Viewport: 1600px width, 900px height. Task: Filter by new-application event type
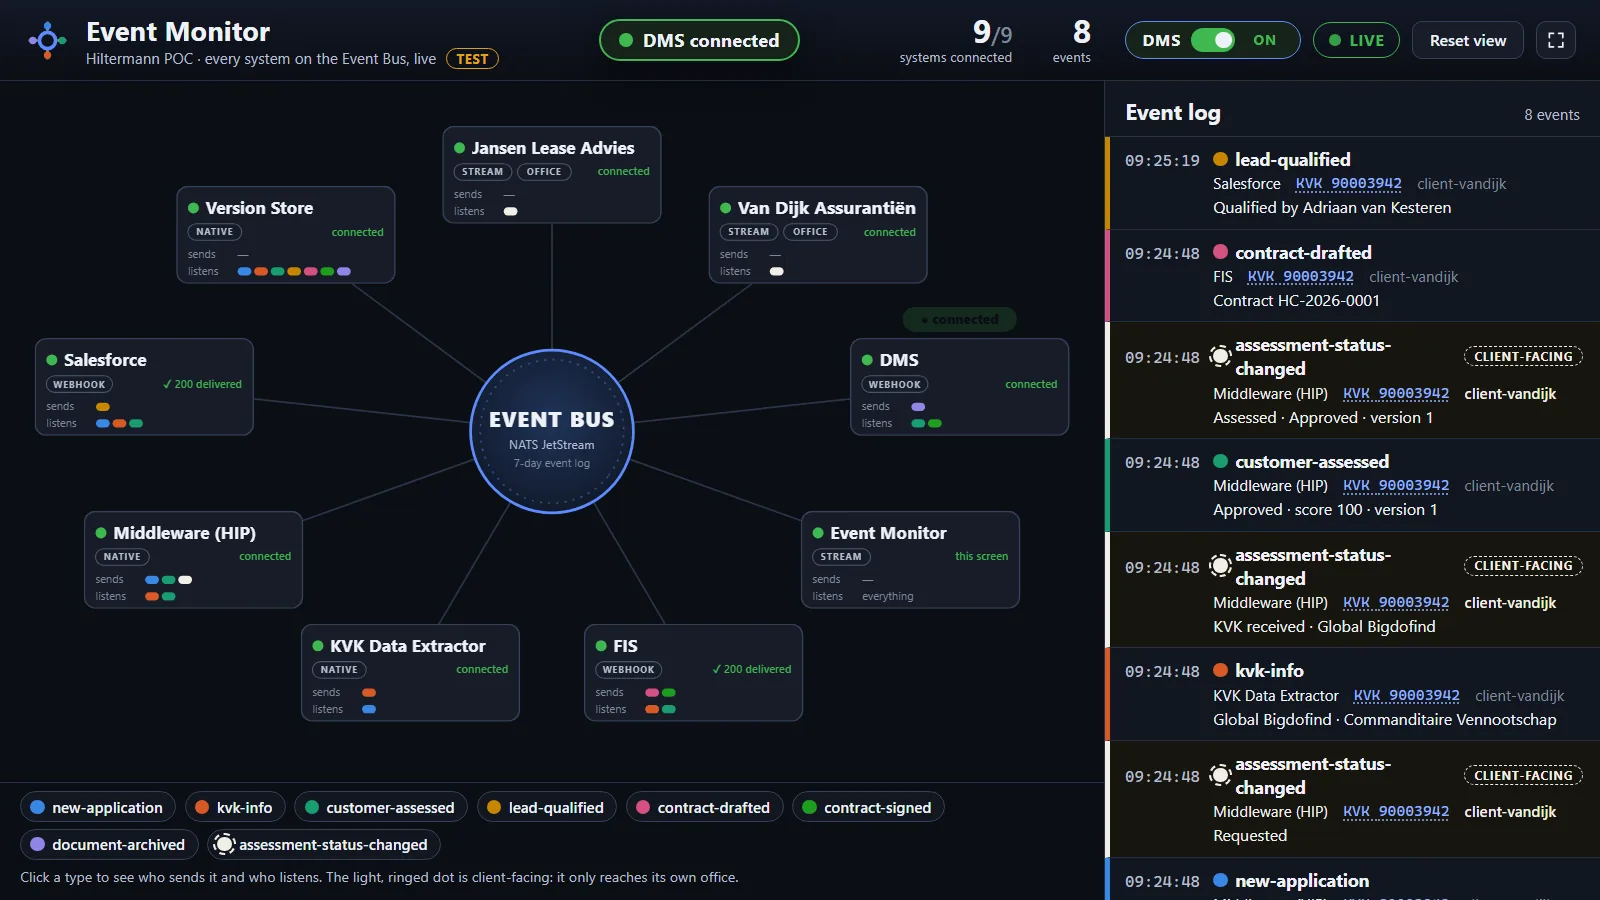pos(98,807)
